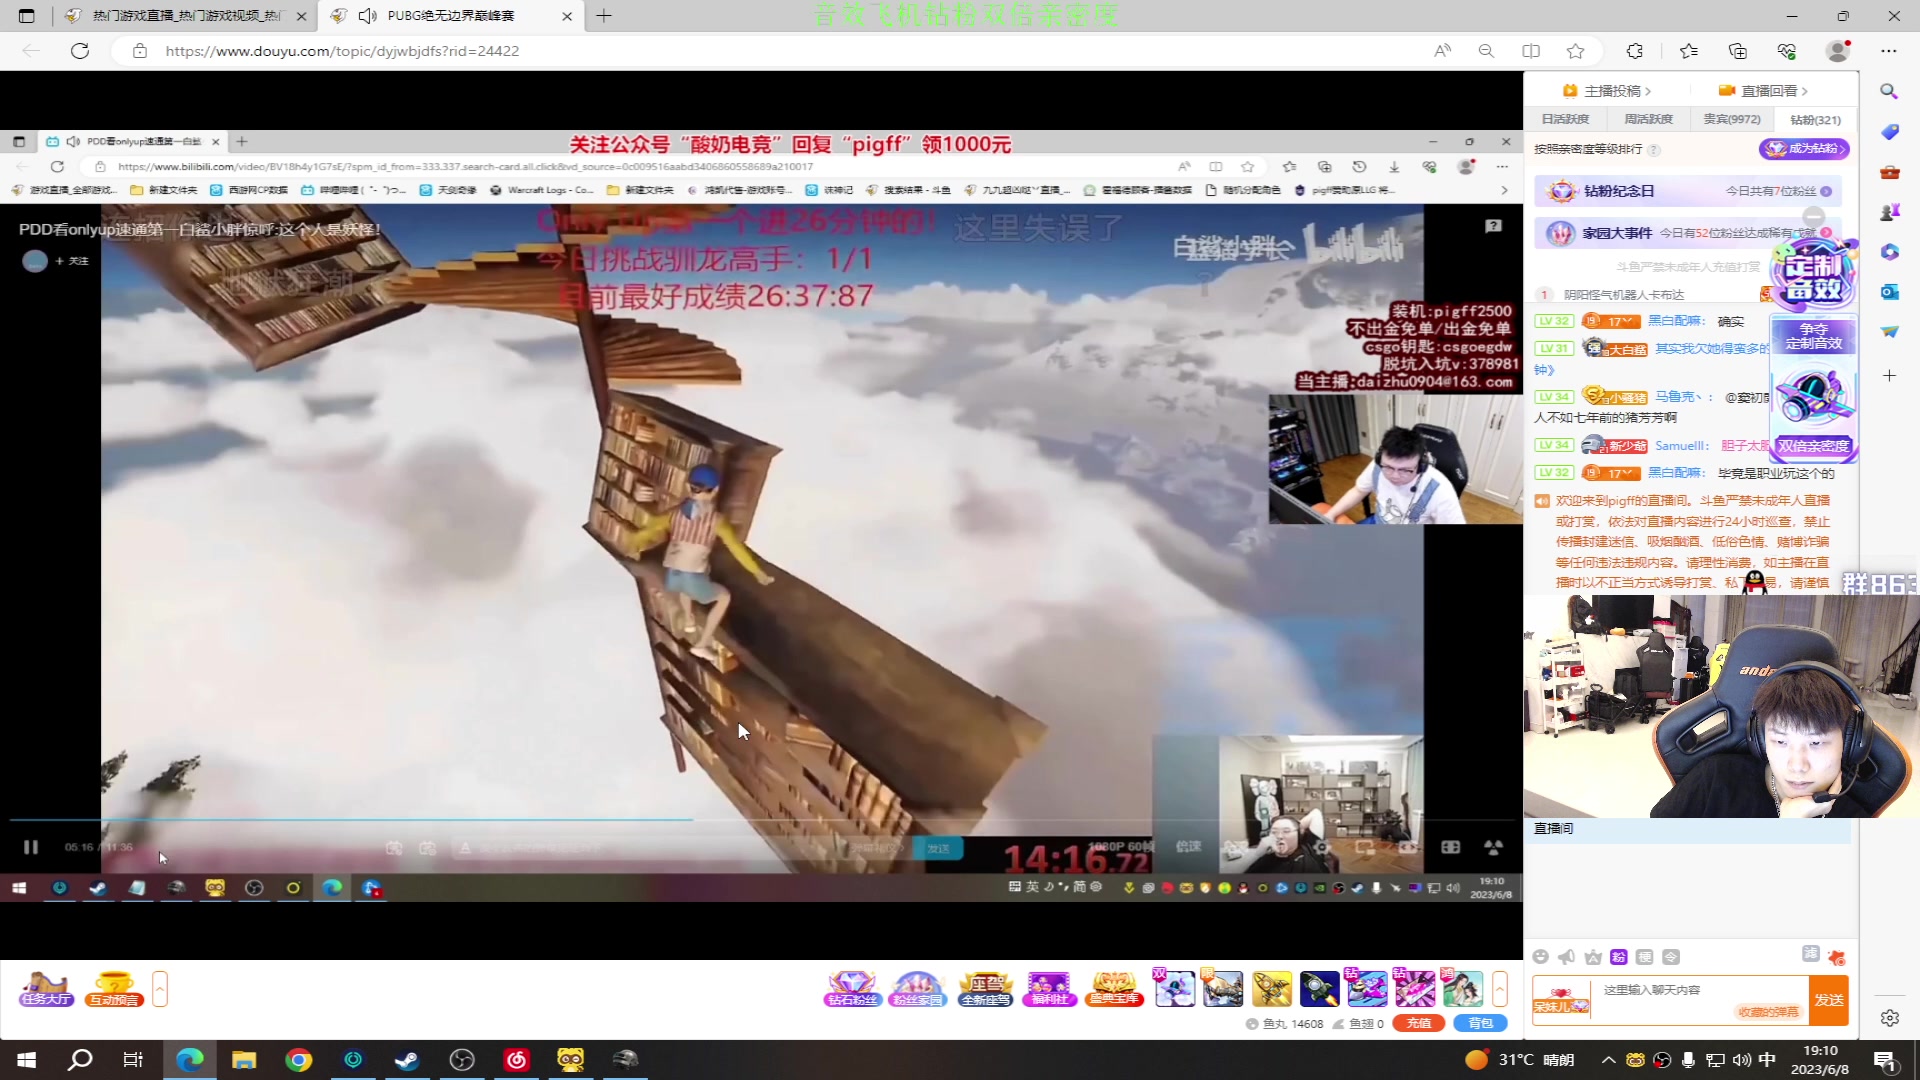Viewport: 1920px width, 1080px height.
Task: Switch to 贵宾(9972) tab
Action: pyautogui.click(x=1732, y=119)
